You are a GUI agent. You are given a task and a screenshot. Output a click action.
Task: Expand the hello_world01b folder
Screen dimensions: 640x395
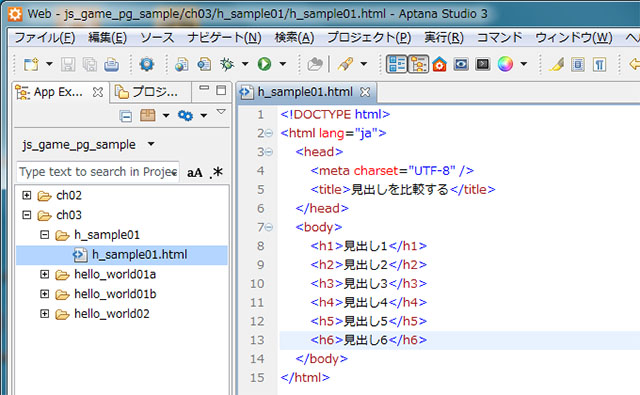[x=44, y=294]
